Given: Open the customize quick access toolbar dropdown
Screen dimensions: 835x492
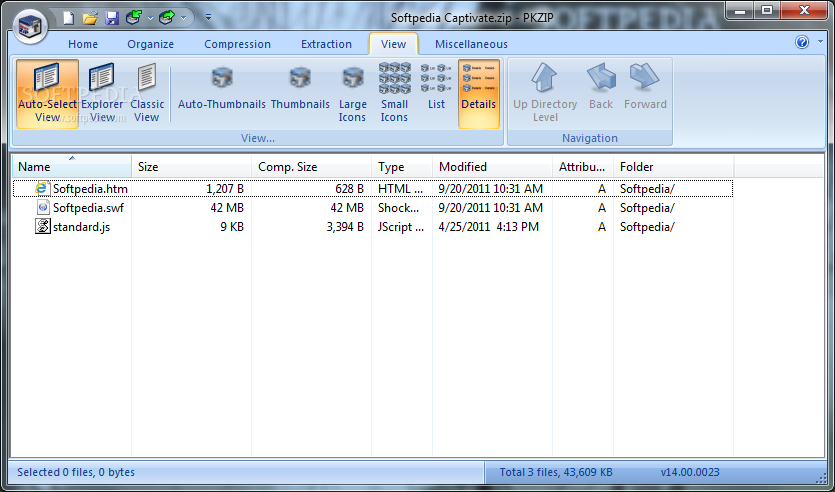Looking at the screenshot, I should coord(208,18).
